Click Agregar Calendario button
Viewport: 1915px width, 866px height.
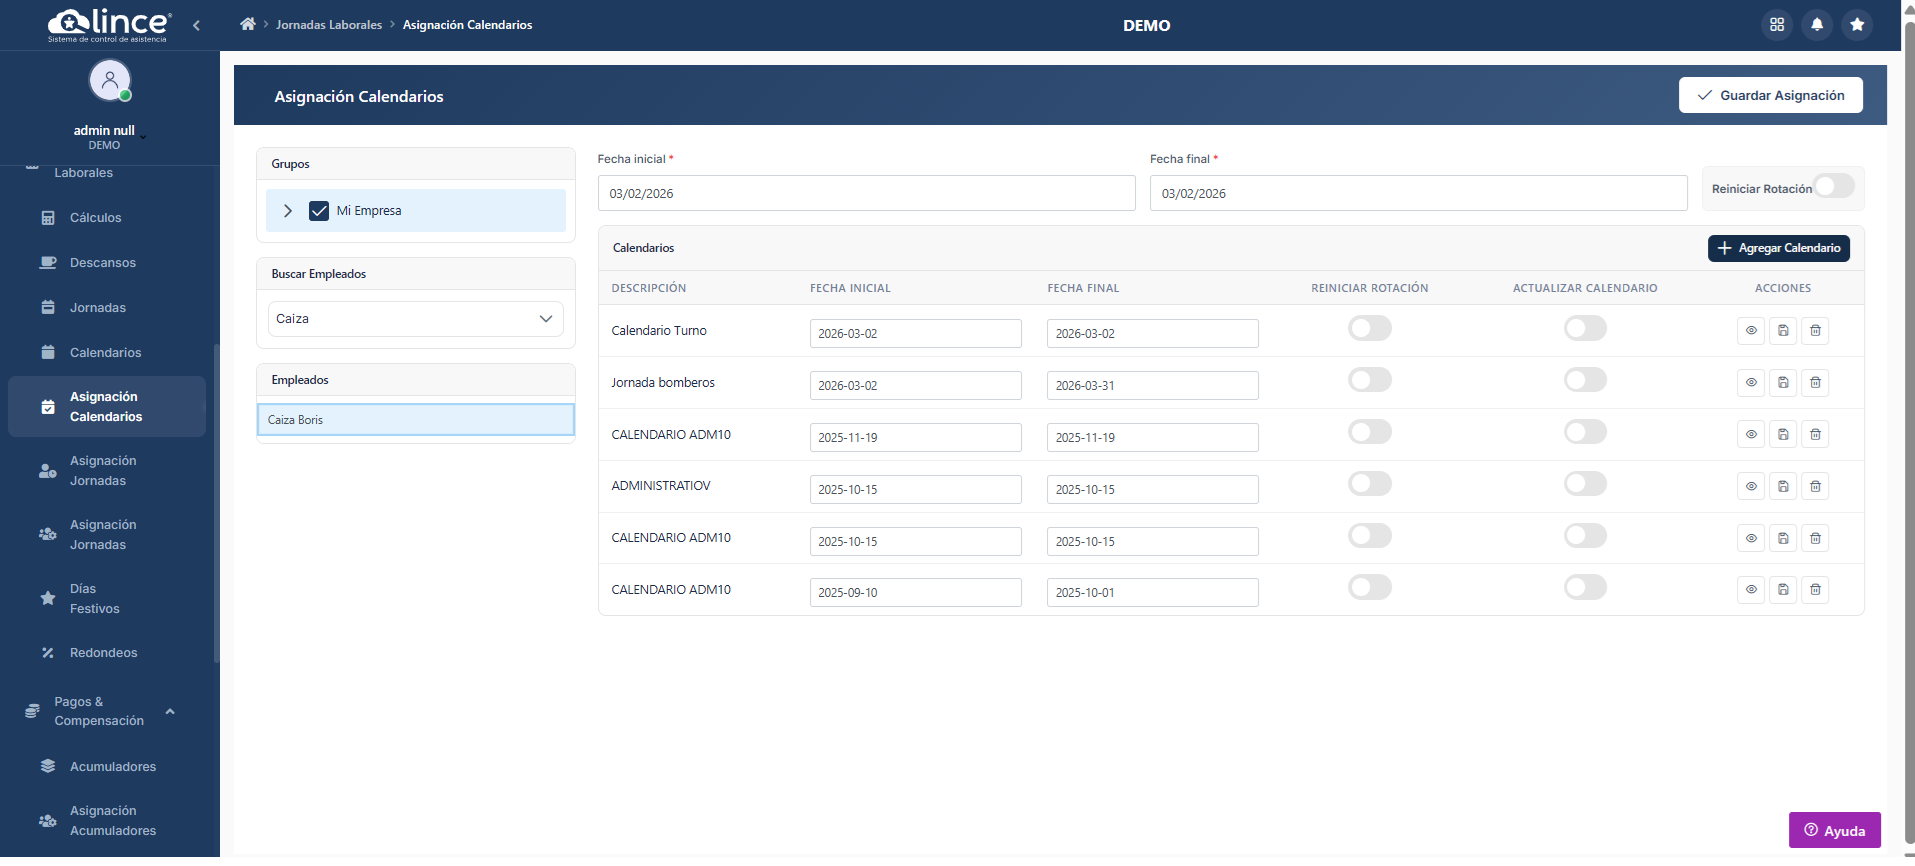[x=1778, y=248]
